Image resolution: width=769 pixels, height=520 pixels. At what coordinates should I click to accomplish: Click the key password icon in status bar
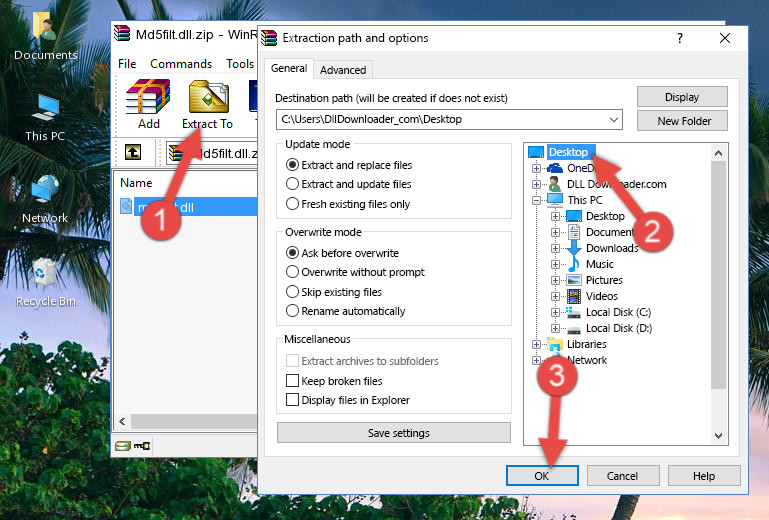[142, 445]
